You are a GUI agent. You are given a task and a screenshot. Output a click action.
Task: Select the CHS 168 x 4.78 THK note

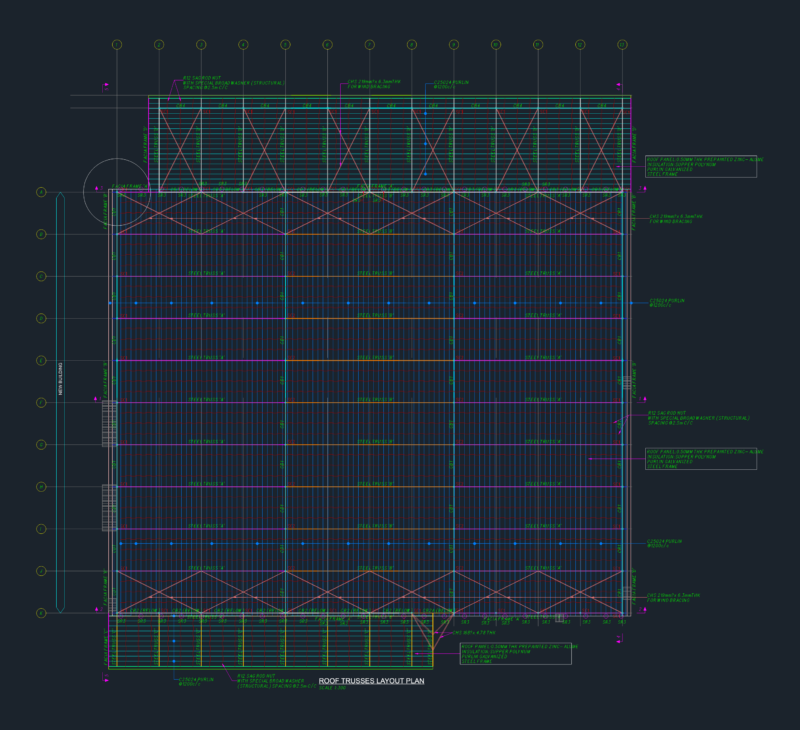(474, 633)
